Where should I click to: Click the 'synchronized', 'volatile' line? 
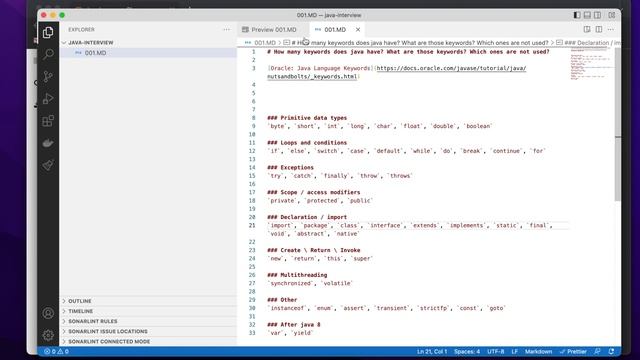point(310,283)
